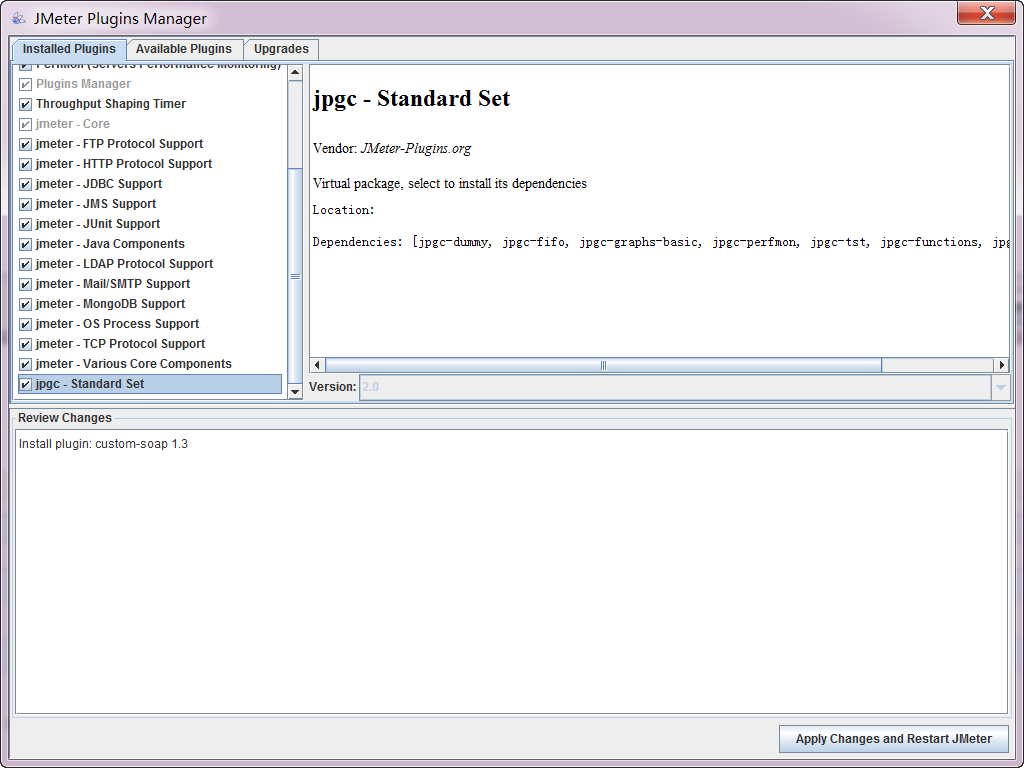
Task: Toggle jmeter - JMS Support checkbox
Action: pyautogui.click(x=25, y=204)
